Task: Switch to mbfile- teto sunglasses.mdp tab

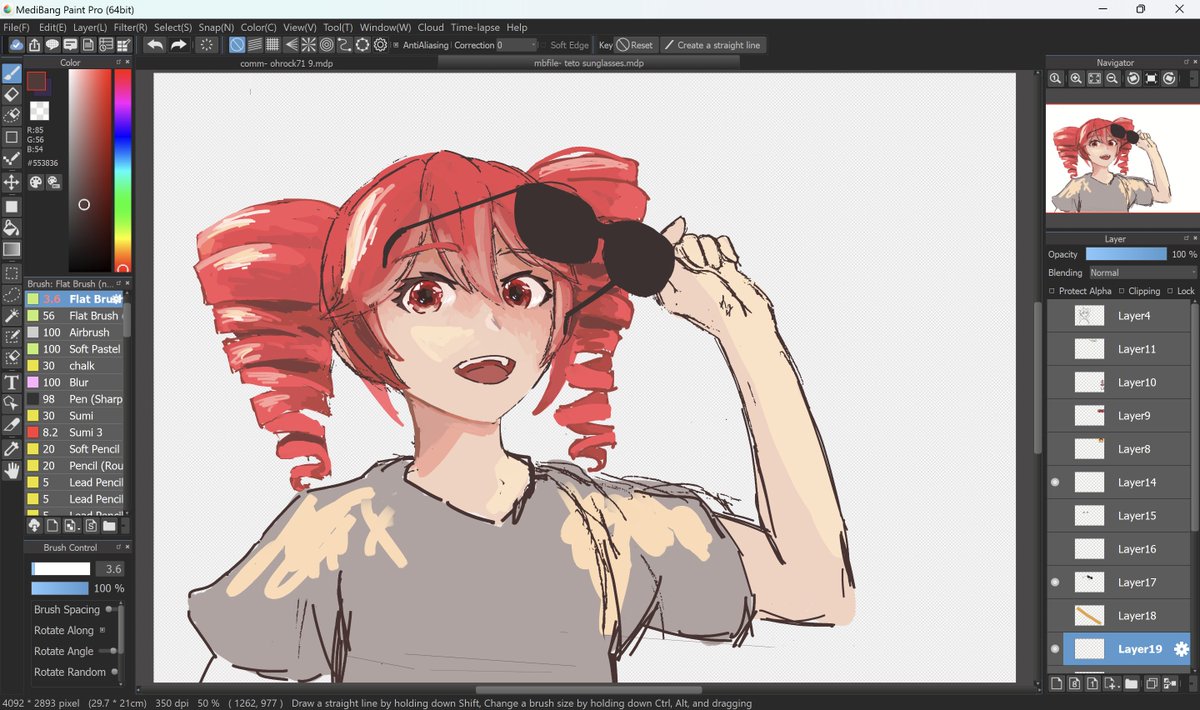Action: (589, 63)
